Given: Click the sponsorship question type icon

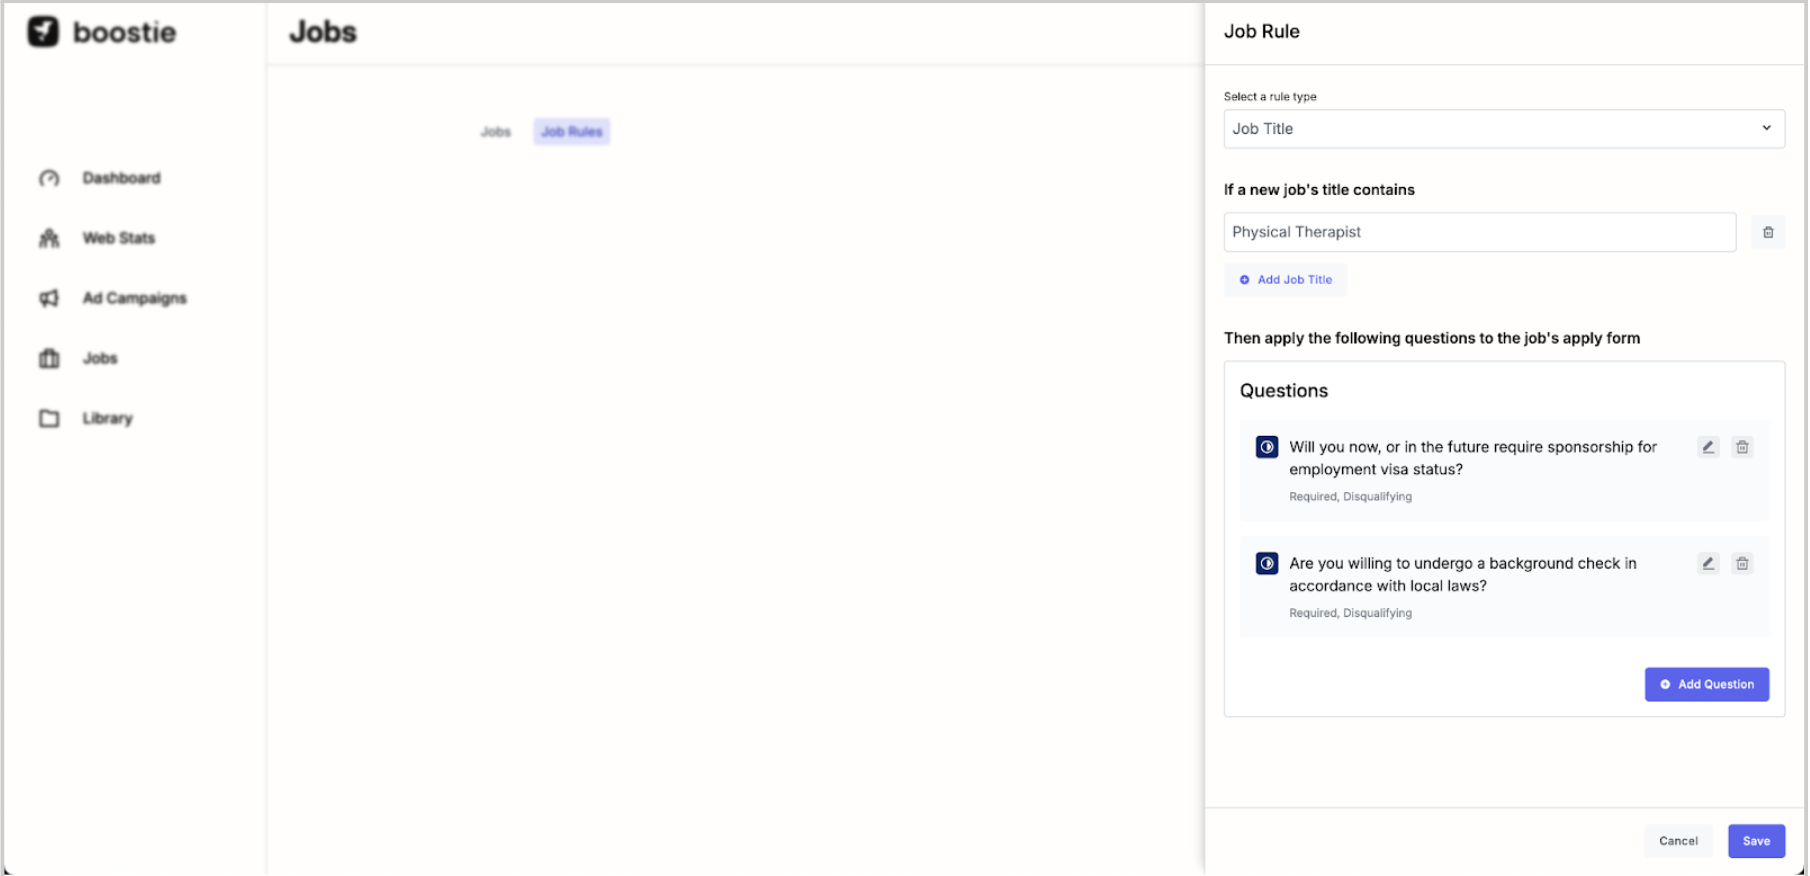Looking at the screenshot, I should [1266, 447].
